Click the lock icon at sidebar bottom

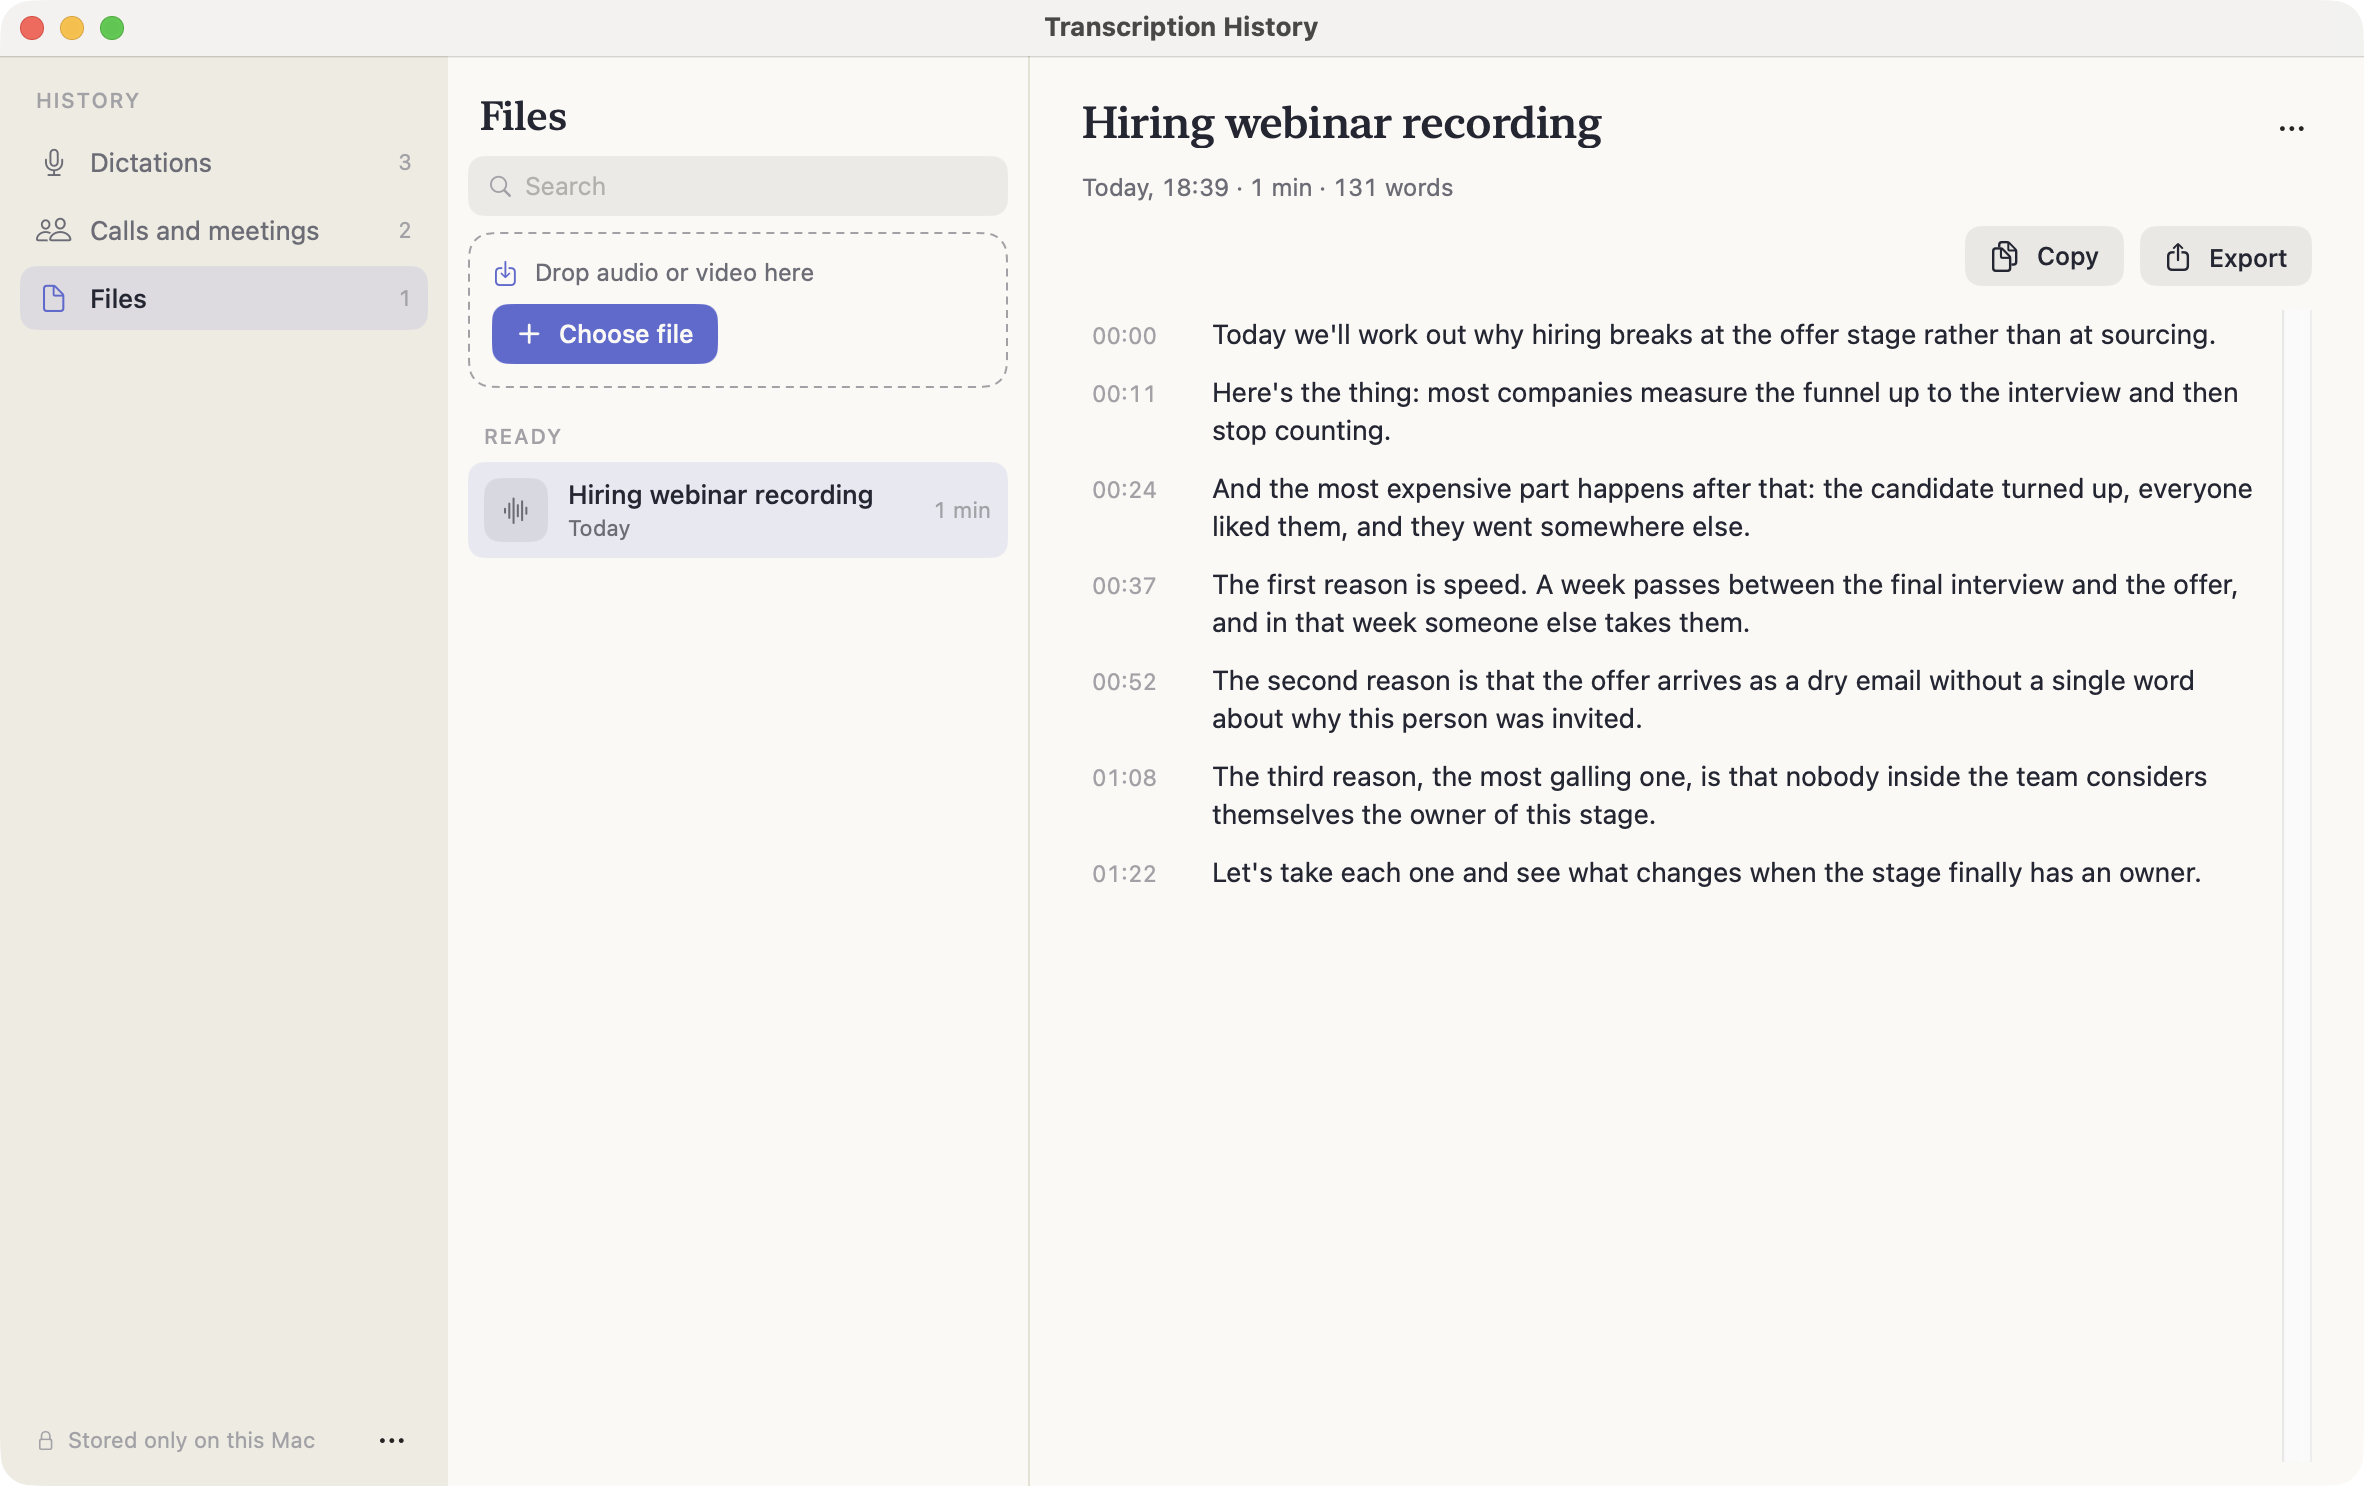pyautogui.click(x=46, y=1440)
